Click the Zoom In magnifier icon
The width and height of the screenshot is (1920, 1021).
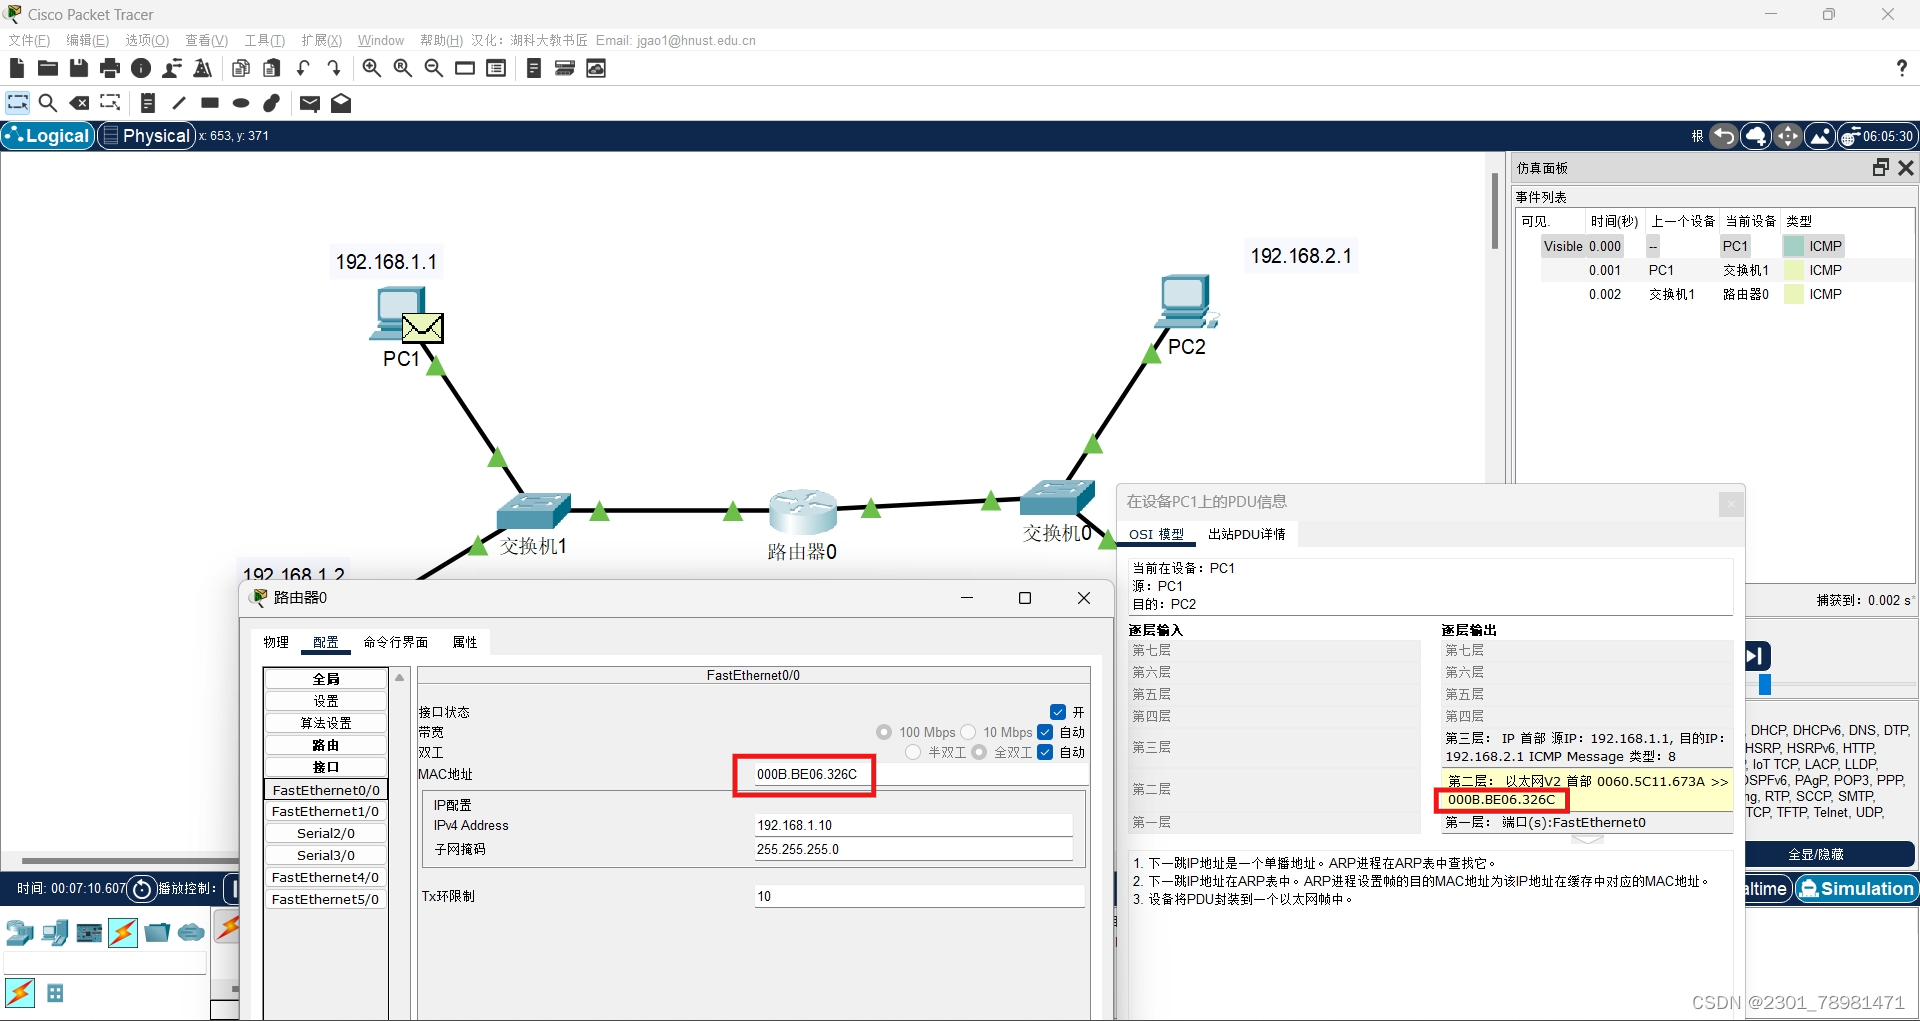point(372,68)
